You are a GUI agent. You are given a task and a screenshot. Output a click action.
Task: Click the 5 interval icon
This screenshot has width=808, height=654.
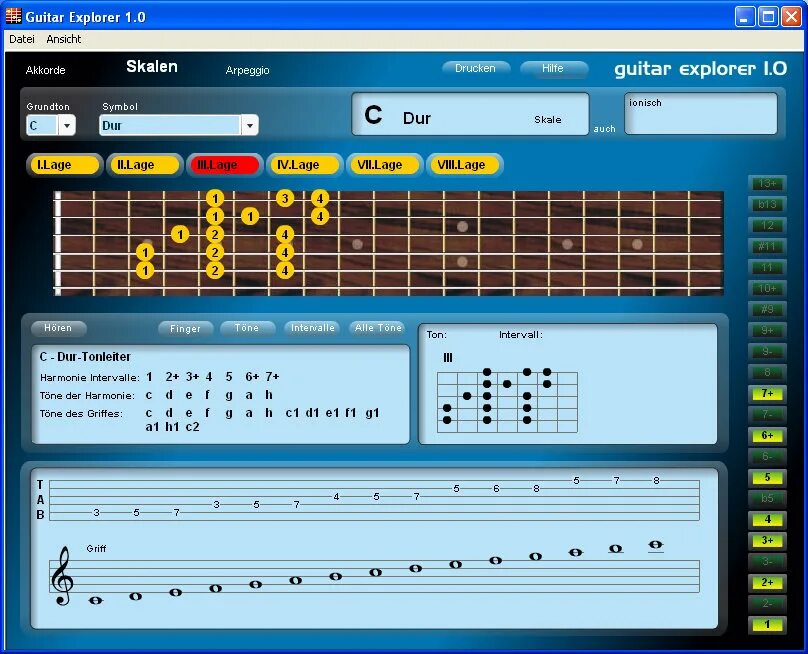tap(766, 477)
